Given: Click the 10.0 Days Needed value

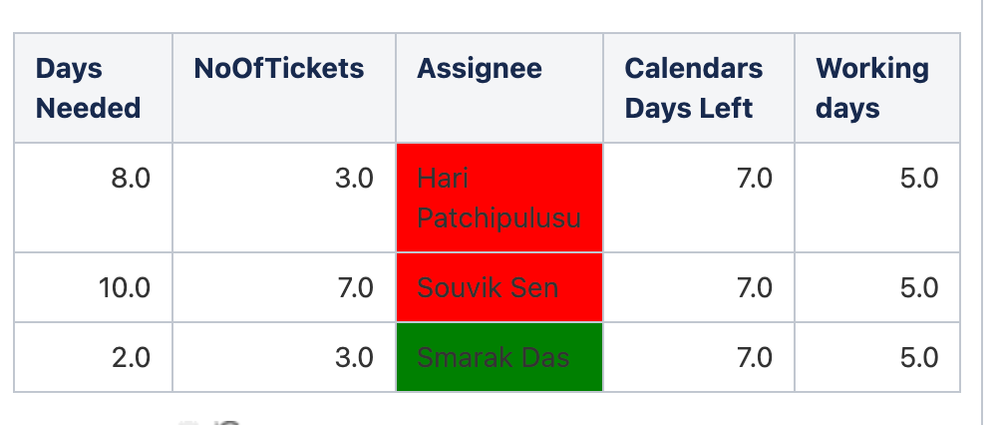Looking at the screenshot, I should [x=125, y=288].
